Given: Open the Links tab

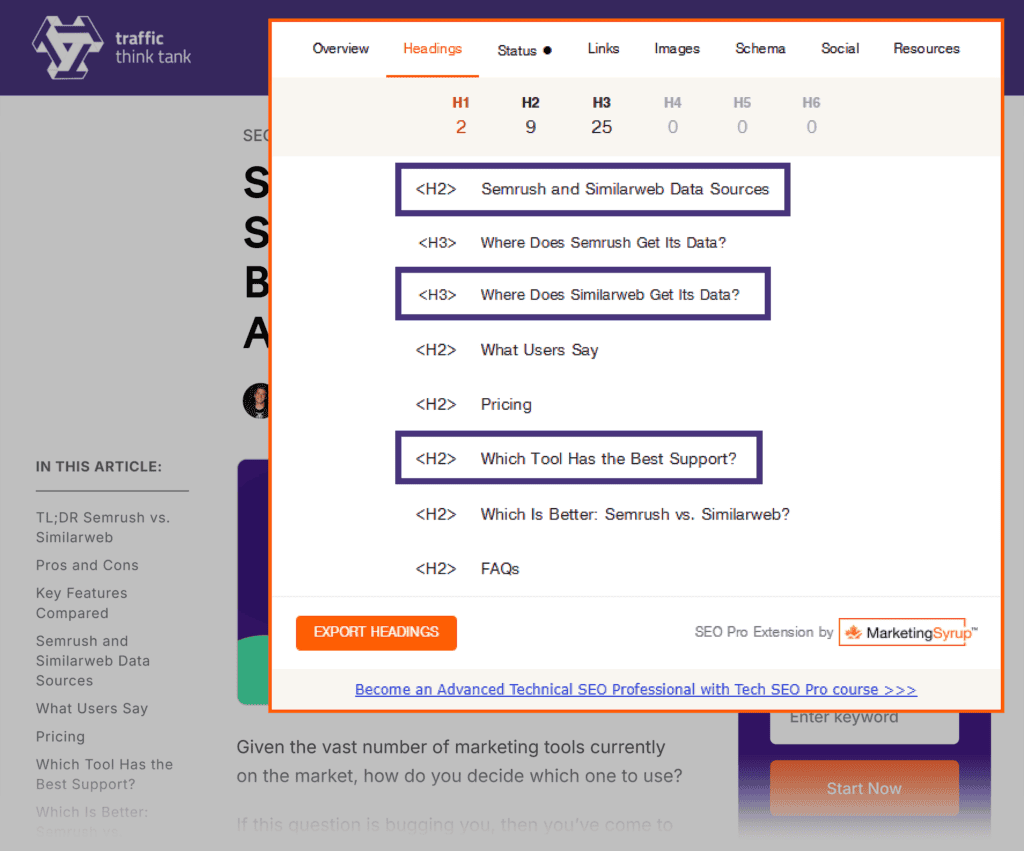Looking at the screenshot, I should 603,48.
